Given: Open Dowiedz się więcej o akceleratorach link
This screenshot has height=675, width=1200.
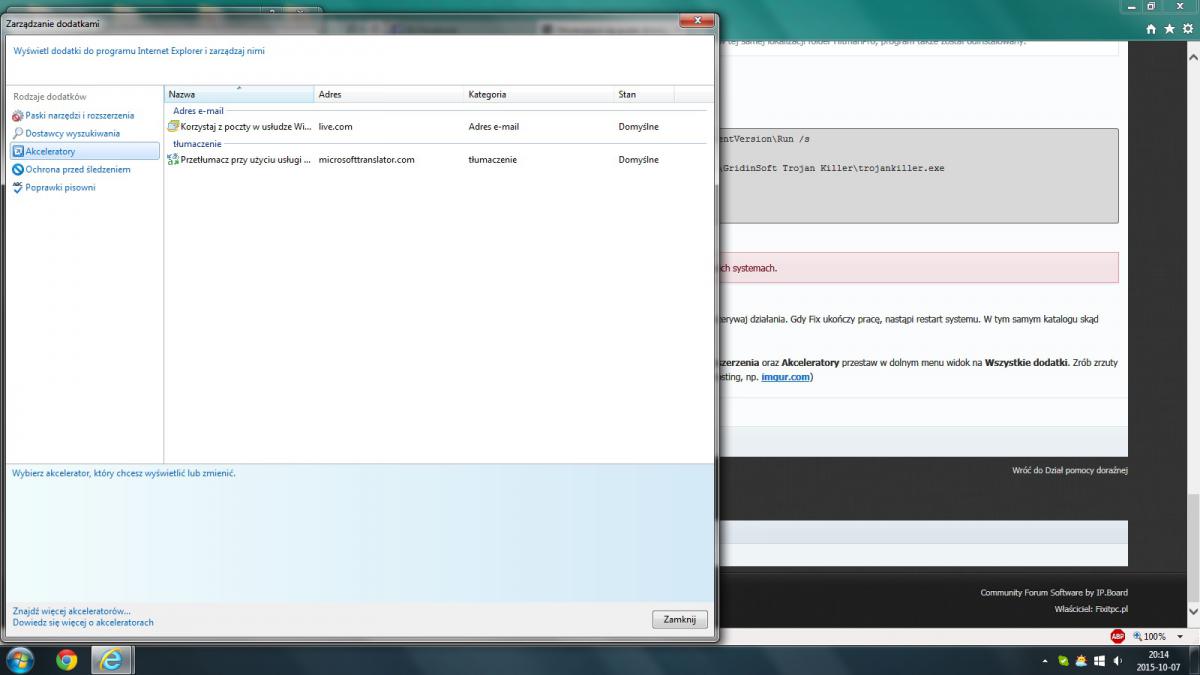Looking at the screenshot, I should point(83,622).
